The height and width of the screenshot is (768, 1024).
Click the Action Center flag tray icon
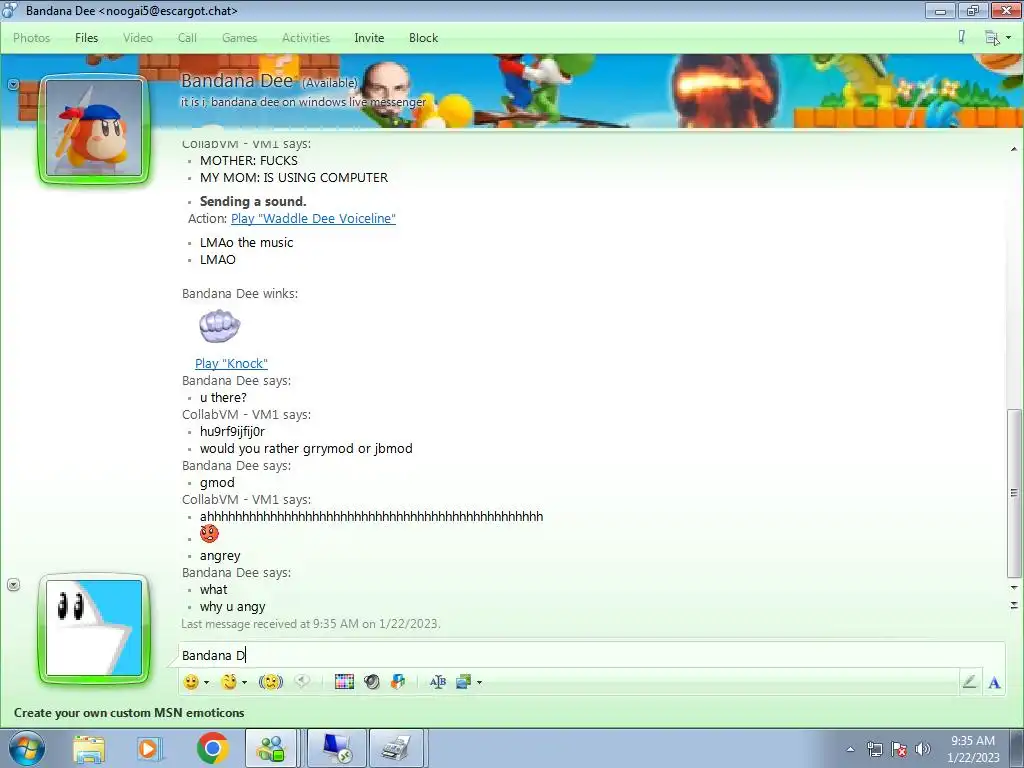899,749
